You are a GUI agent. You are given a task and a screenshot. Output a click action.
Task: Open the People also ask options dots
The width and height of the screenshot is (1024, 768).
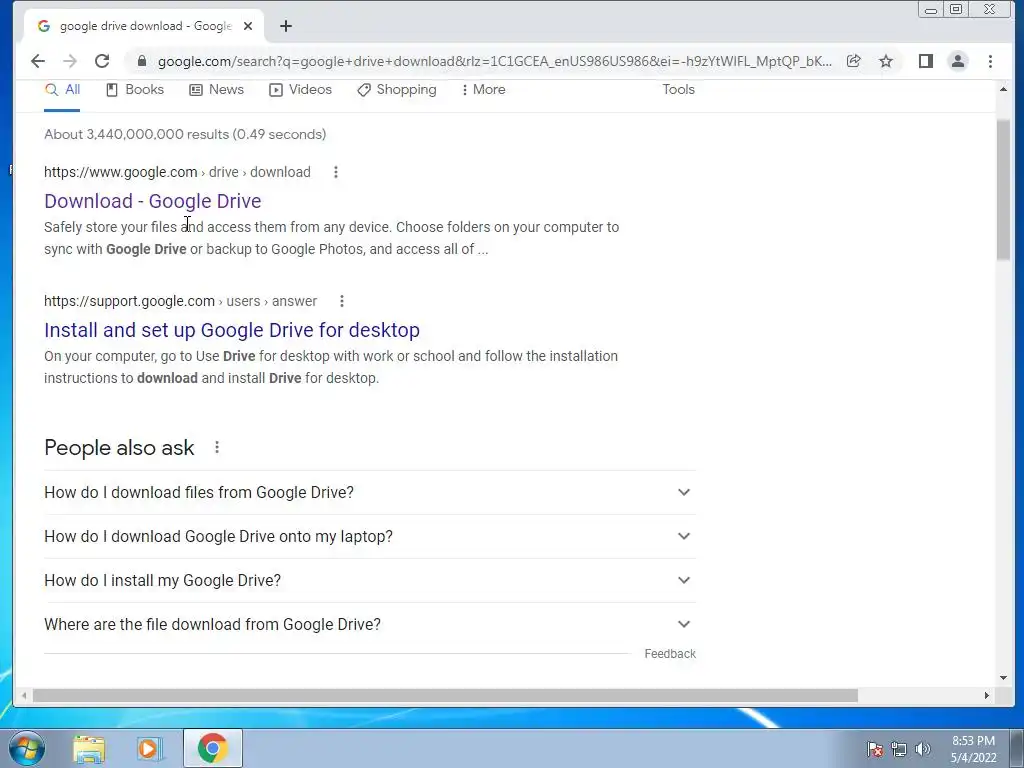coord(217,447)
